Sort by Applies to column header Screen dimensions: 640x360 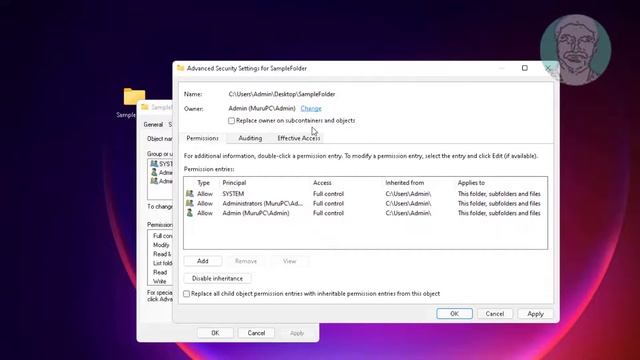471,183
